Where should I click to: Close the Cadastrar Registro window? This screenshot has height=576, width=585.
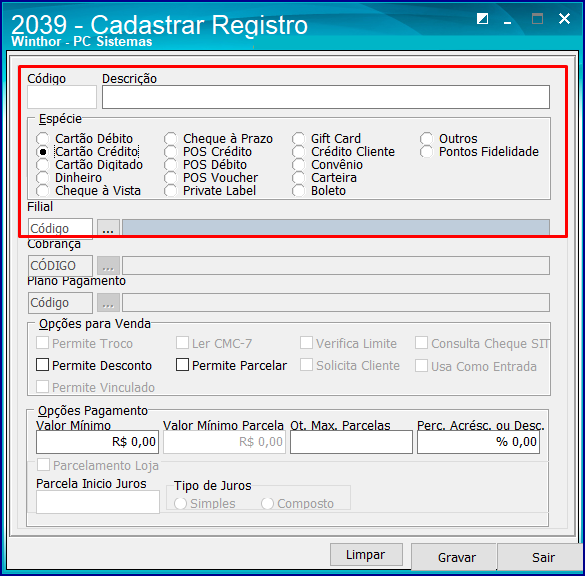(564, 18)
